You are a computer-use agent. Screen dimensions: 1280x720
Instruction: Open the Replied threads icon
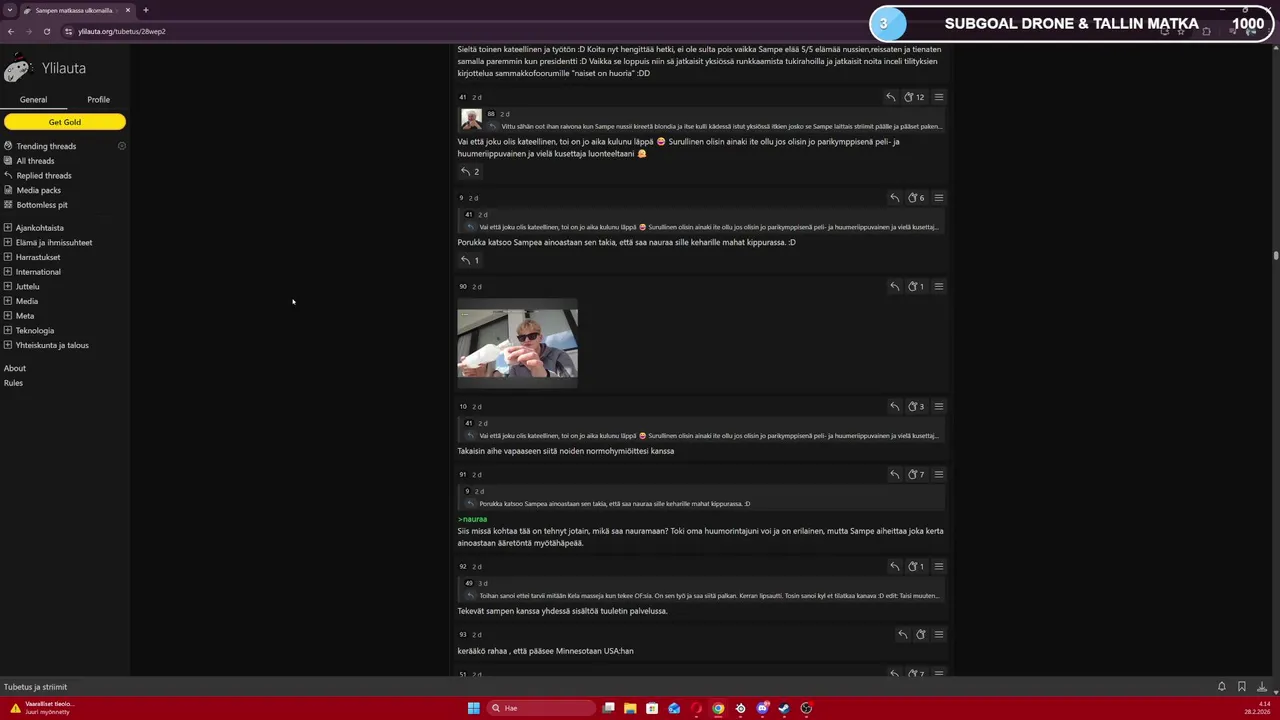8,175
